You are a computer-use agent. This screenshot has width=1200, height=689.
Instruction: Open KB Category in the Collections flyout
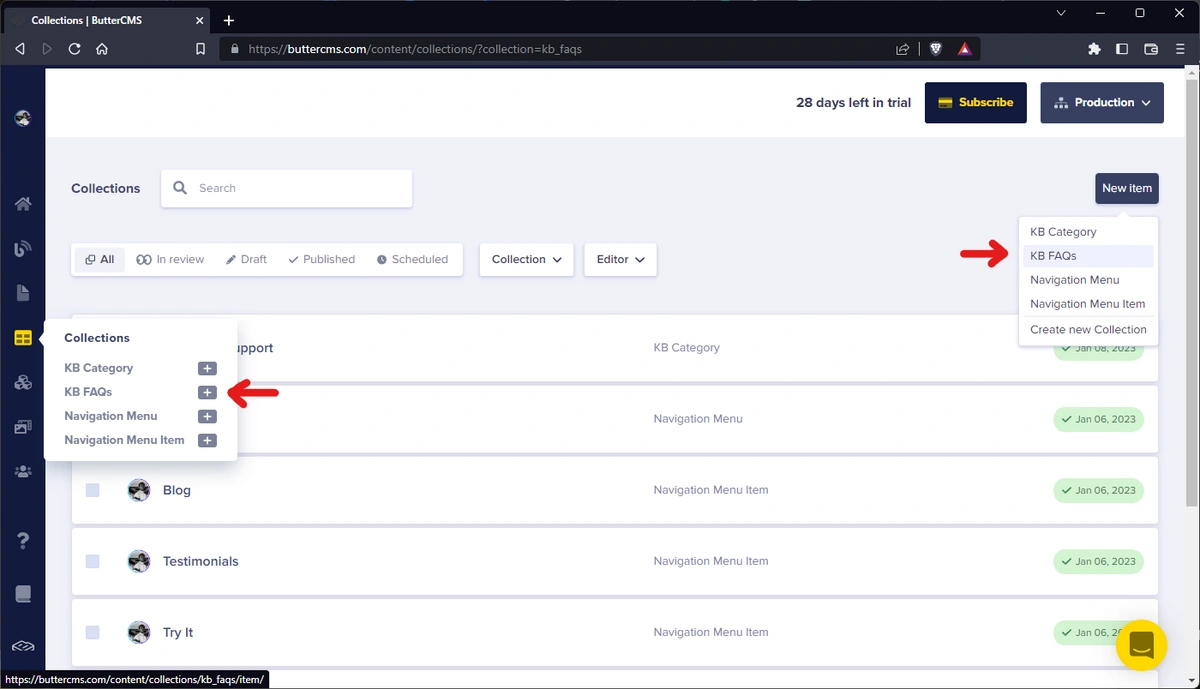(99, 368)
